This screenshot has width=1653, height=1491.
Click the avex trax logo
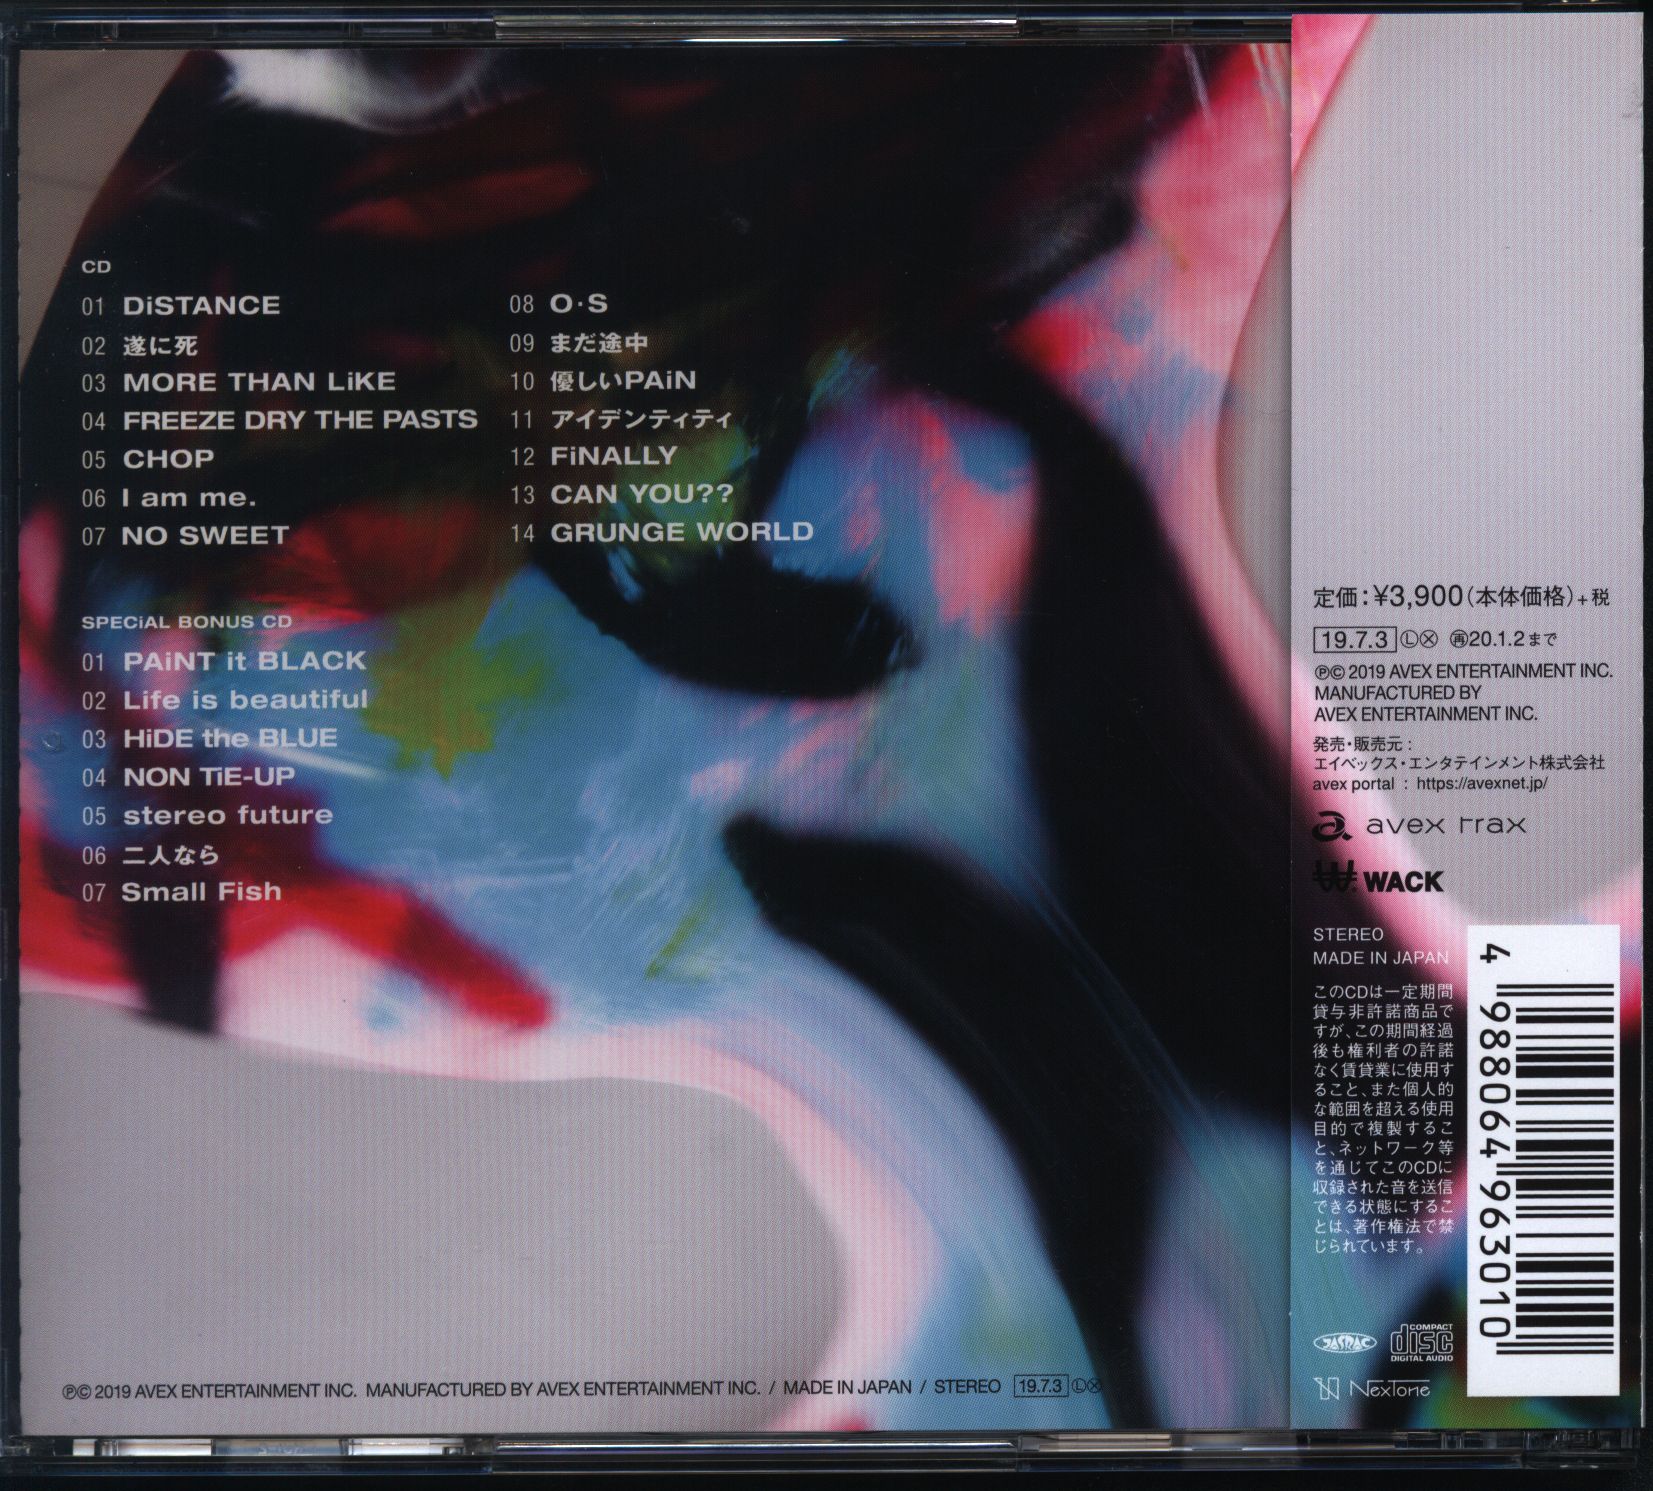tap(1419, 825)
